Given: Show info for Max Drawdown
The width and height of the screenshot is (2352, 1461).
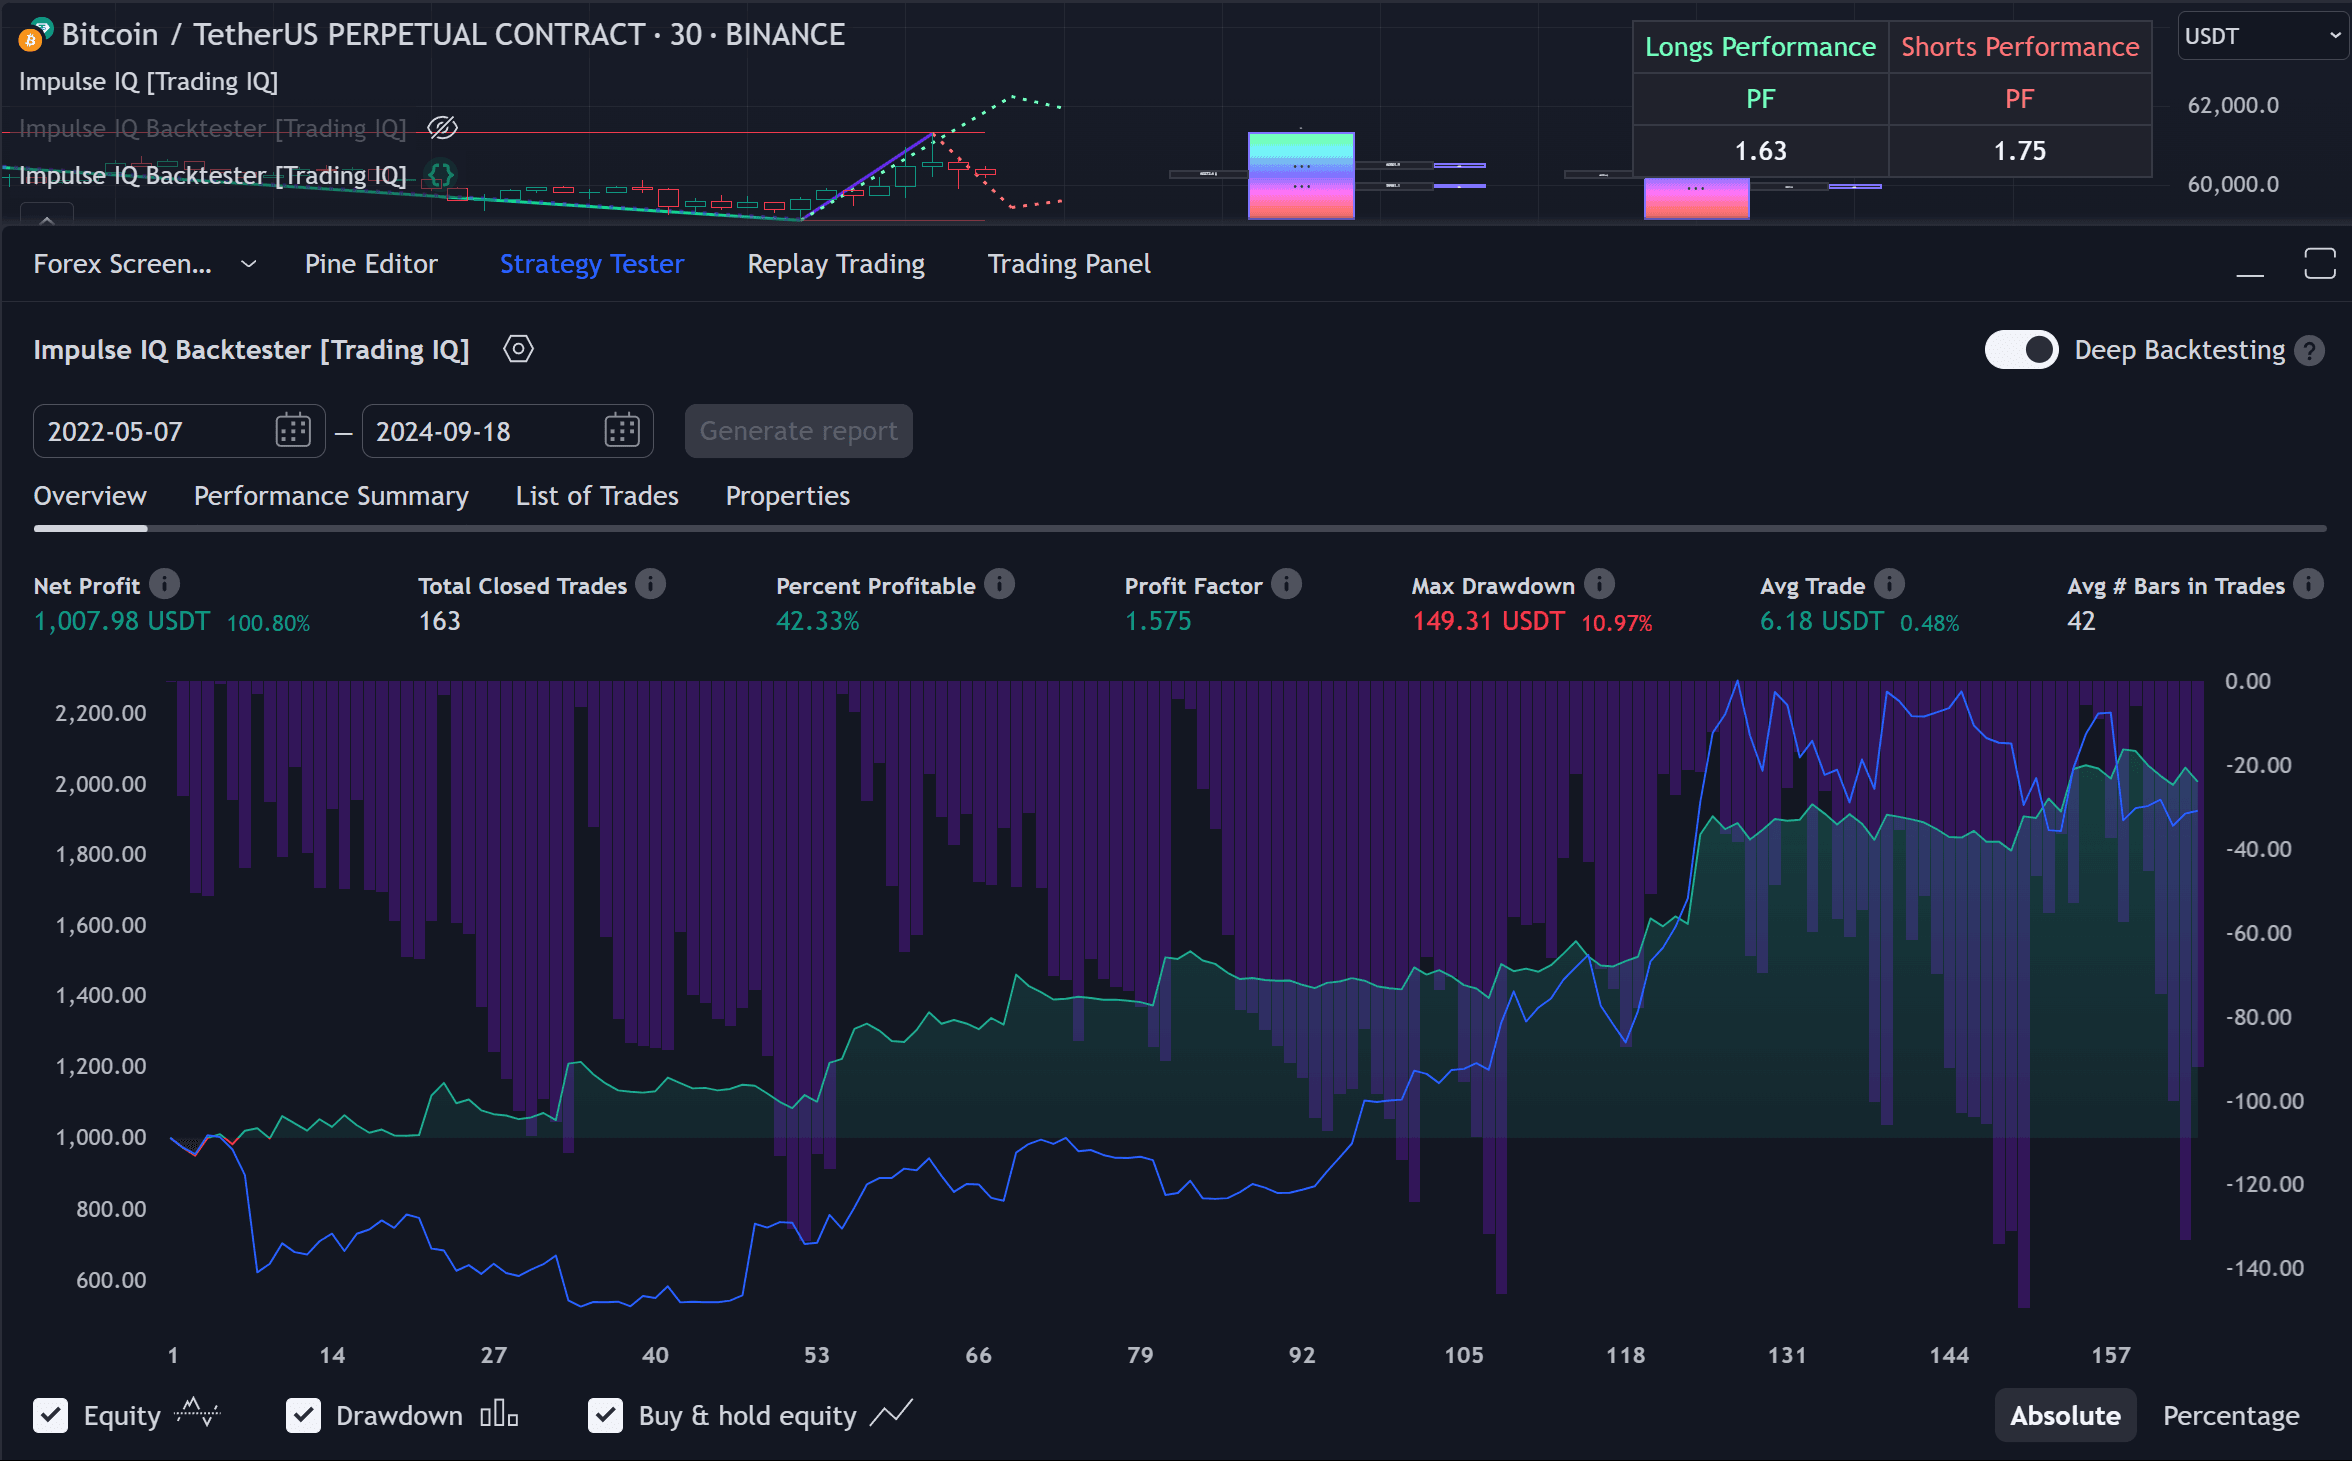Looking at the screenshot, I should coord(1599,584).
